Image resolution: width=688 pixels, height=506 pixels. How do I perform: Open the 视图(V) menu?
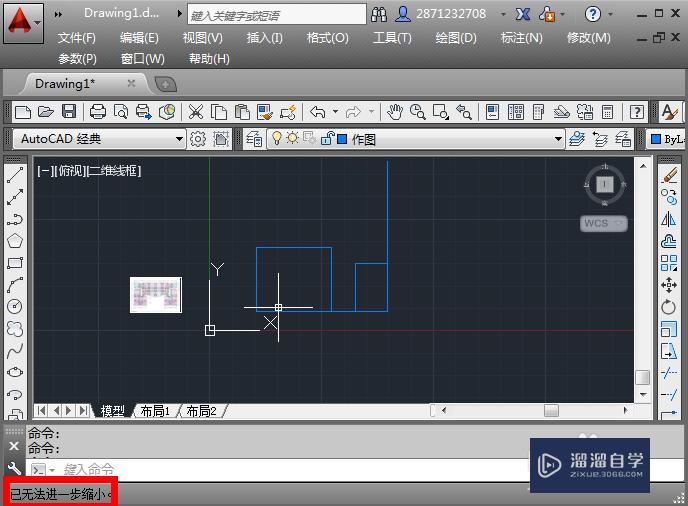202,38
